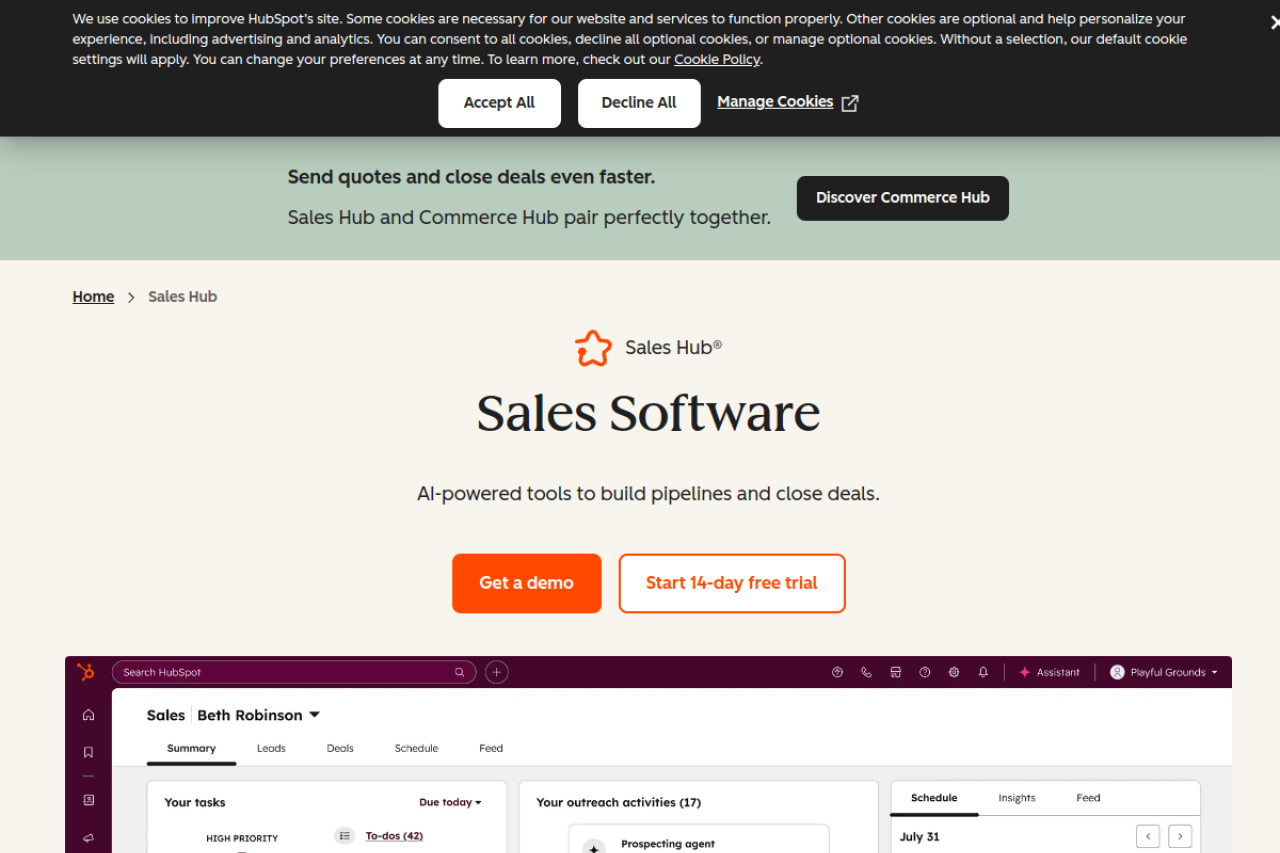Open the Manage Cookies link
This screenshot has width=1280, height=853.
click(775, 102)
